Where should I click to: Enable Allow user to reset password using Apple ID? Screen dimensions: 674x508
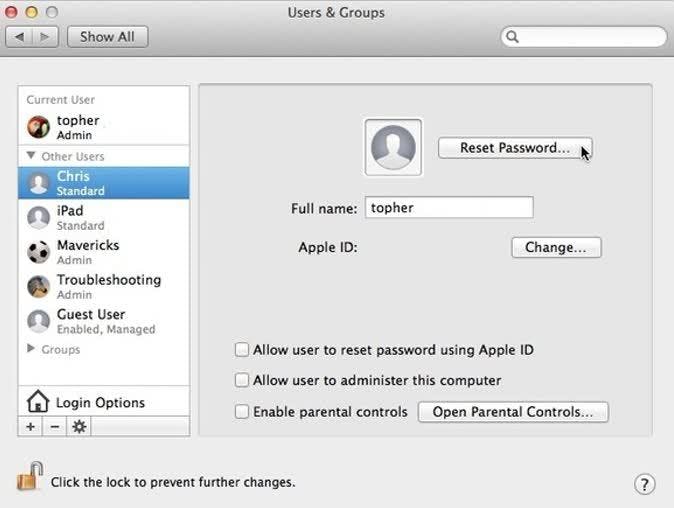coord(241,350)
